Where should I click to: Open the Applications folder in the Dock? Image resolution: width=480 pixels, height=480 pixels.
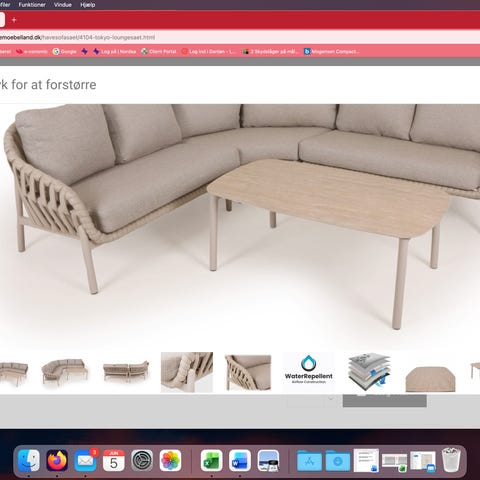(309, 460)
